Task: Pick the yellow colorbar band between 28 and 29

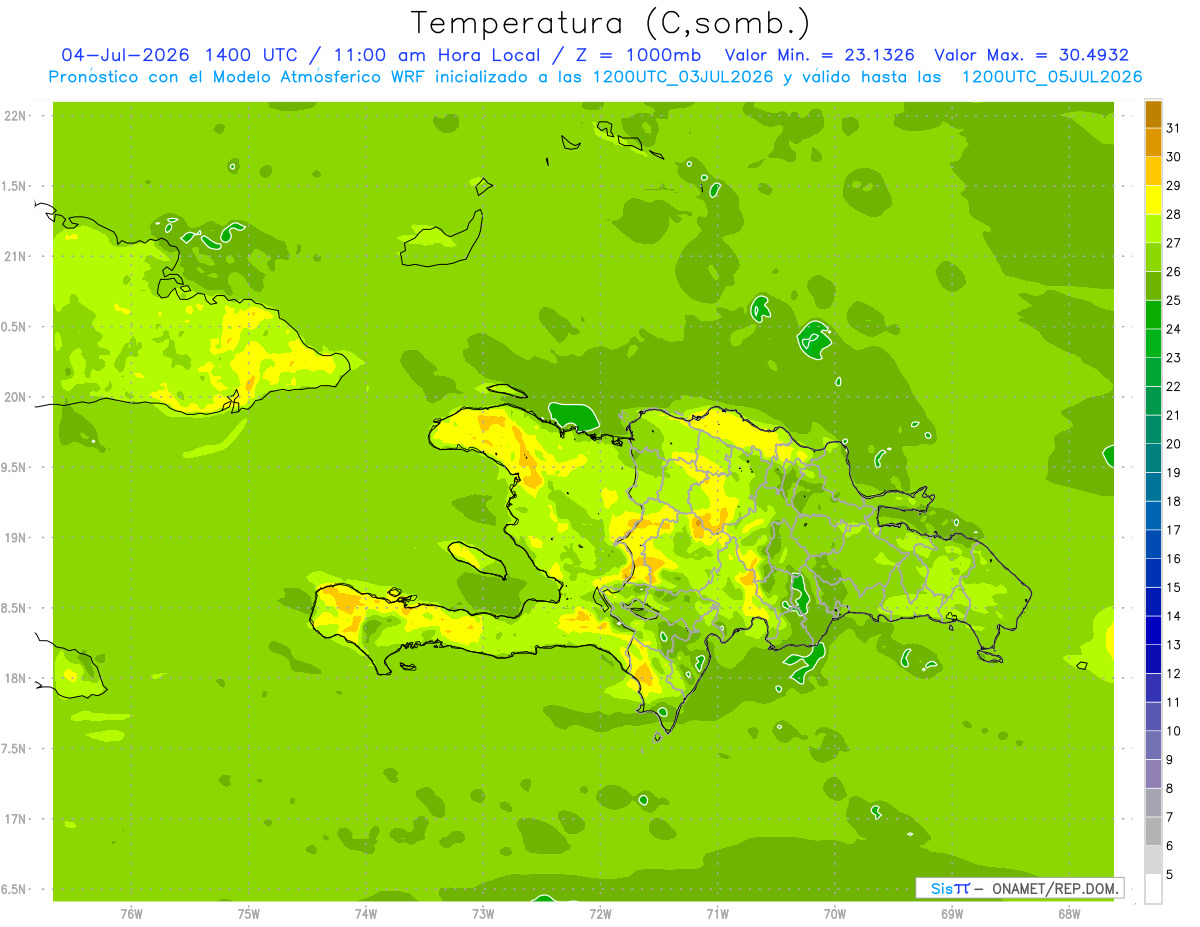Action: (x=1153, y=200)
